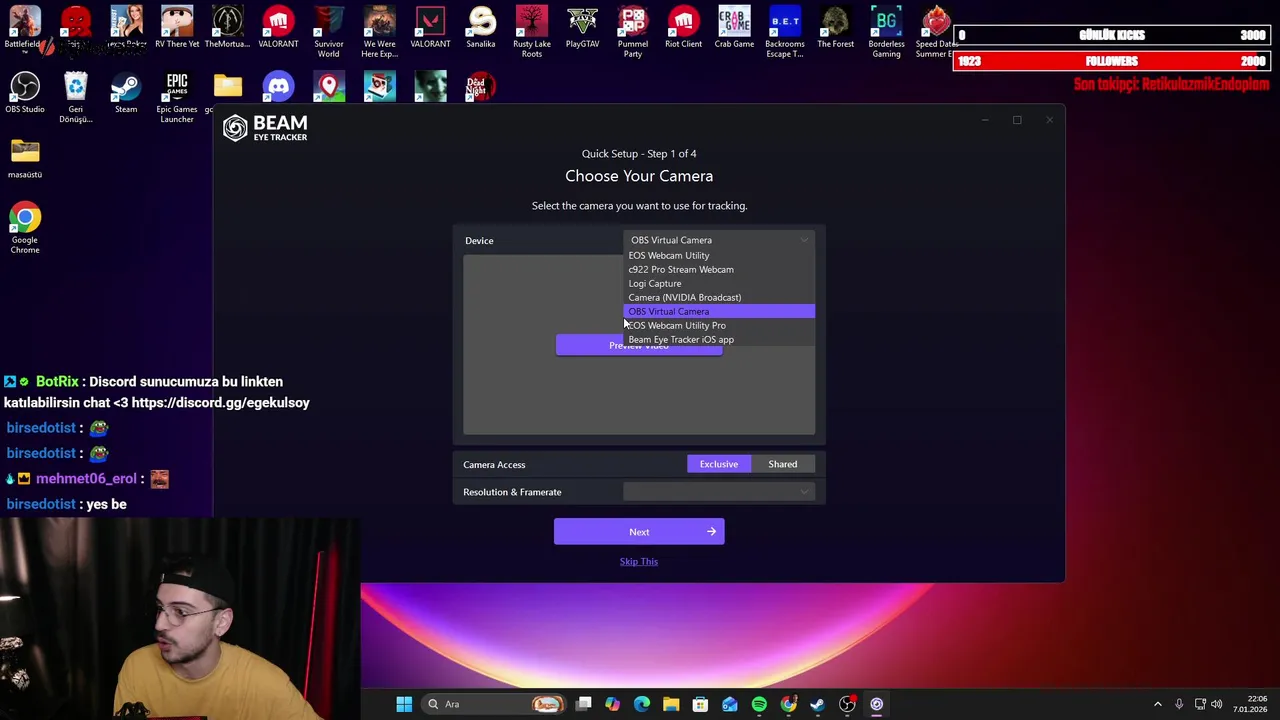
Task: Select c922 Pro Stream Webcam option
Action: pos(719,269)
